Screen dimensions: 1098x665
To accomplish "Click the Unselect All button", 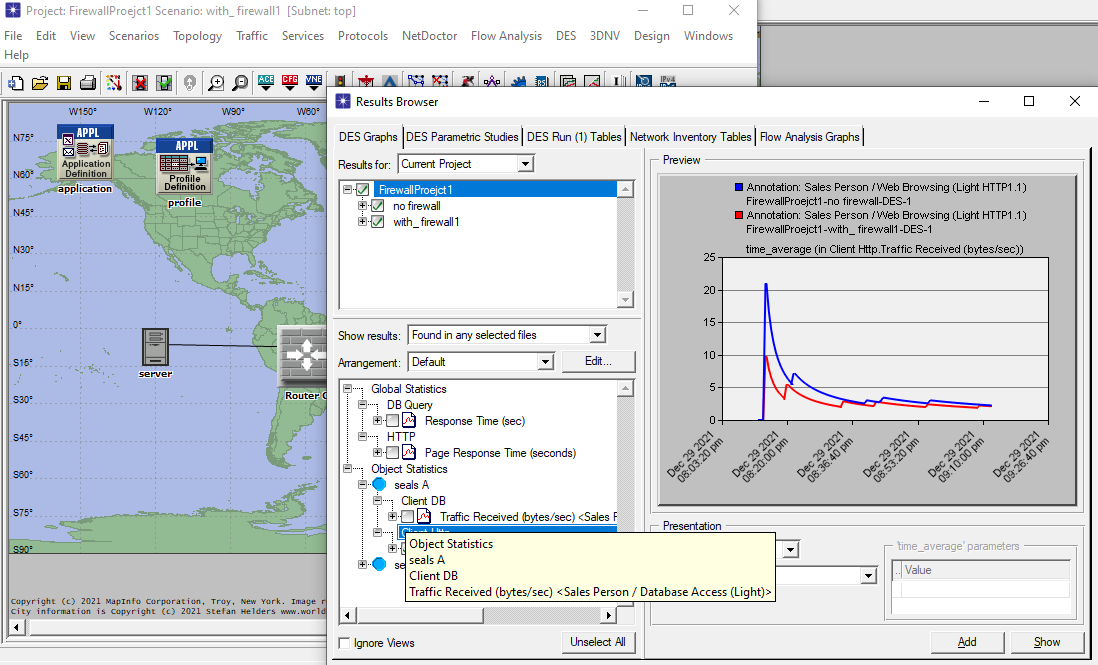I will click(x=597, y=642).
